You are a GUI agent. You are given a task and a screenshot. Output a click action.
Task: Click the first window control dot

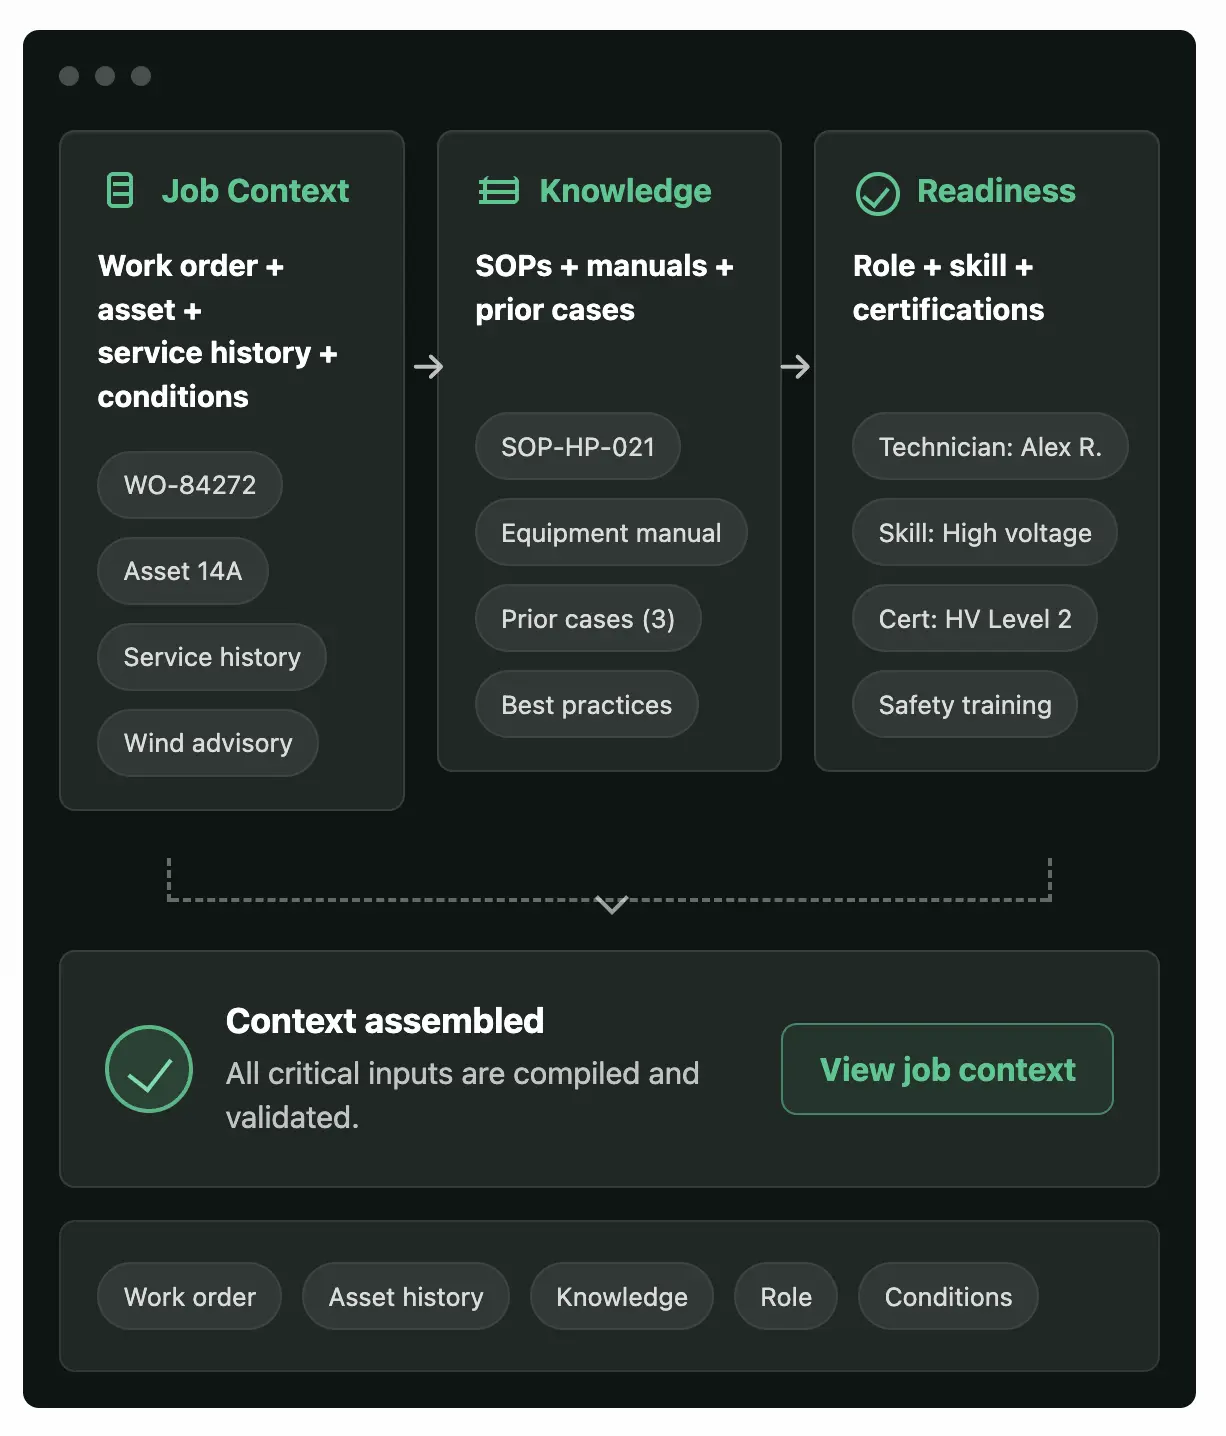[69, 76]
